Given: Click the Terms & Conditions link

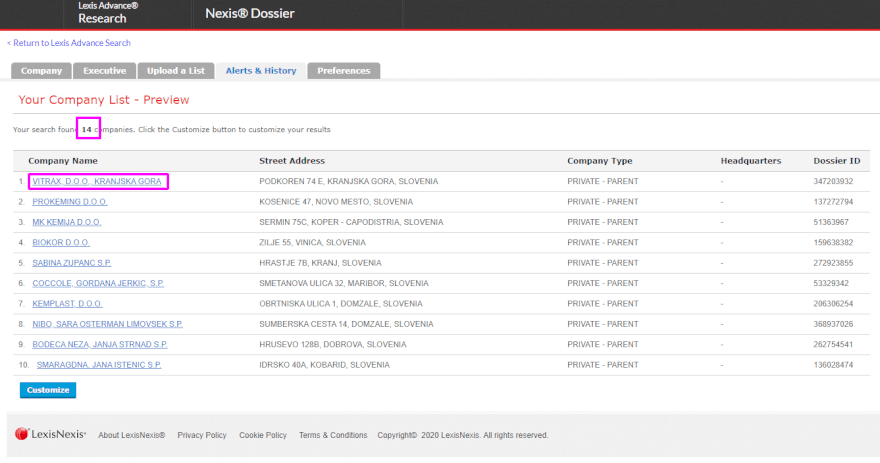Looking at the screenshot, I should click(333, 435).
